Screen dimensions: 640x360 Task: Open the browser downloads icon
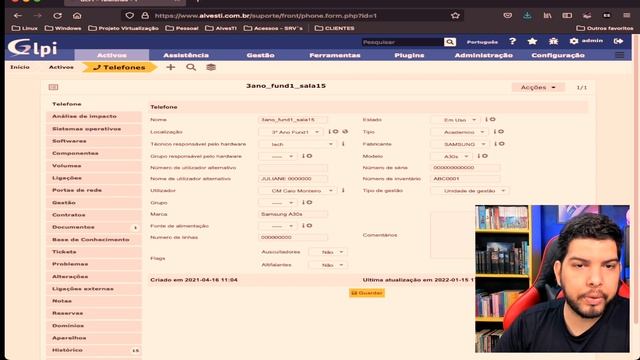(527, 16)
